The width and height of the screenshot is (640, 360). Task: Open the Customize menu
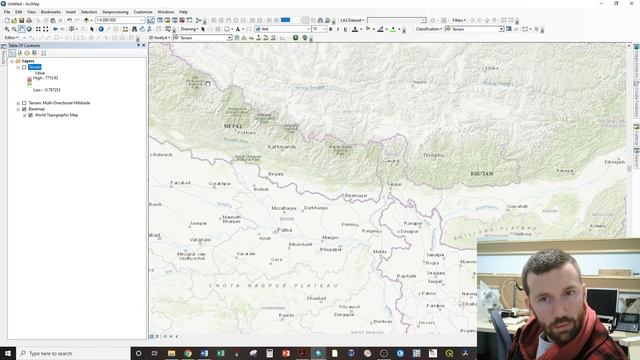143,12
